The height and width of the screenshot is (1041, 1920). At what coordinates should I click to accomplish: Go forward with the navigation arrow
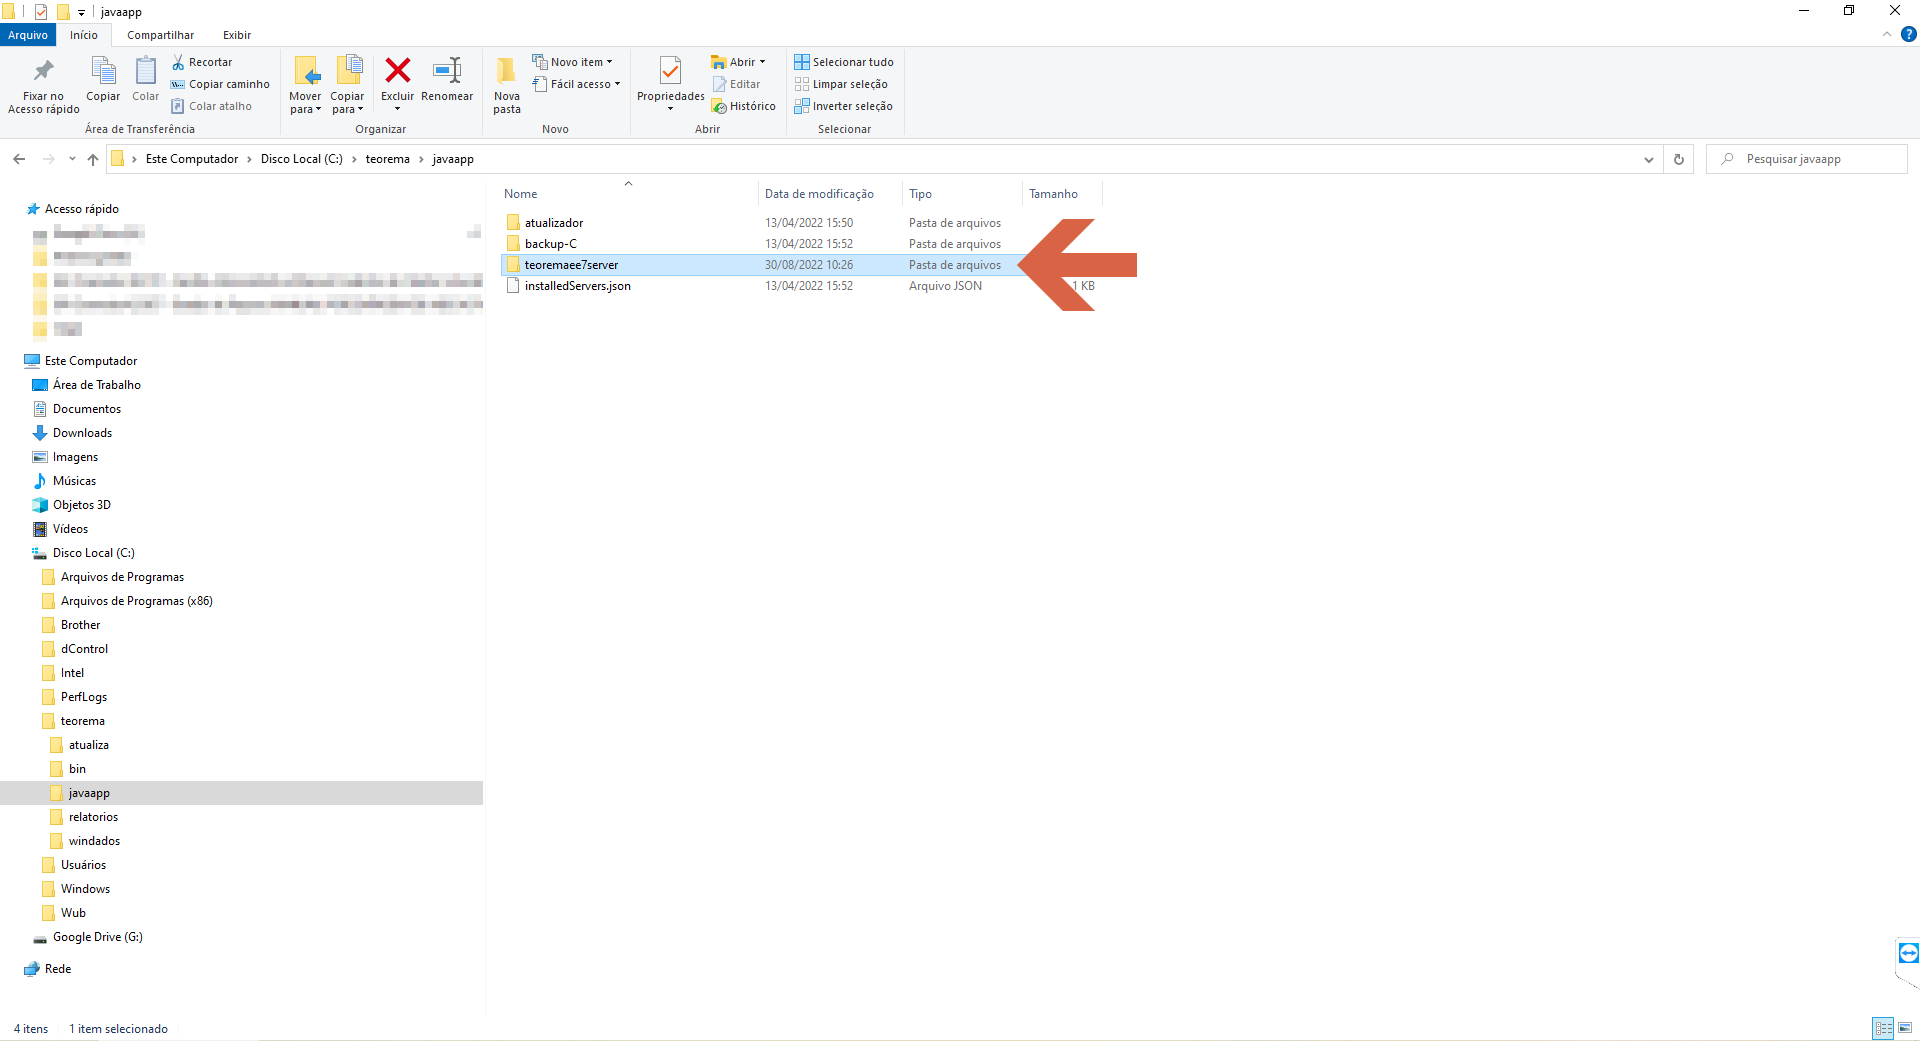(48, 159)
